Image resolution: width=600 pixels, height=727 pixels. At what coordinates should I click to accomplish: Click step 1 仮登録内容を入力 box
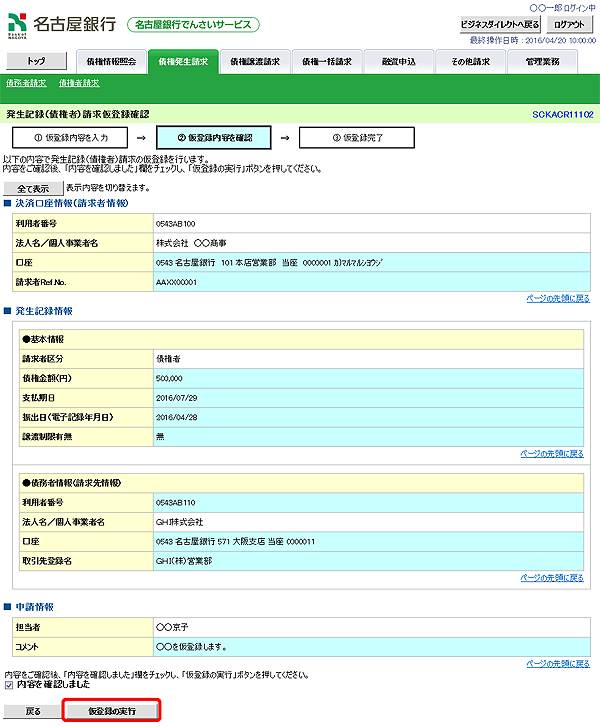tap(70, 138)
